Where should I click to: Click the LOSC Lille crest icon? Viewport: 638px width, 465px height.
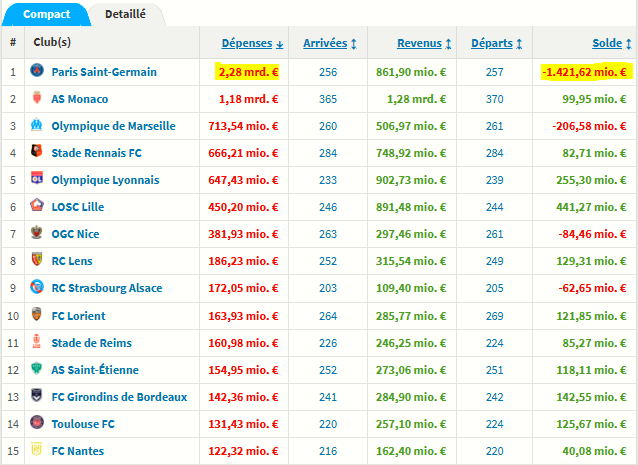(x=37, y=205)
